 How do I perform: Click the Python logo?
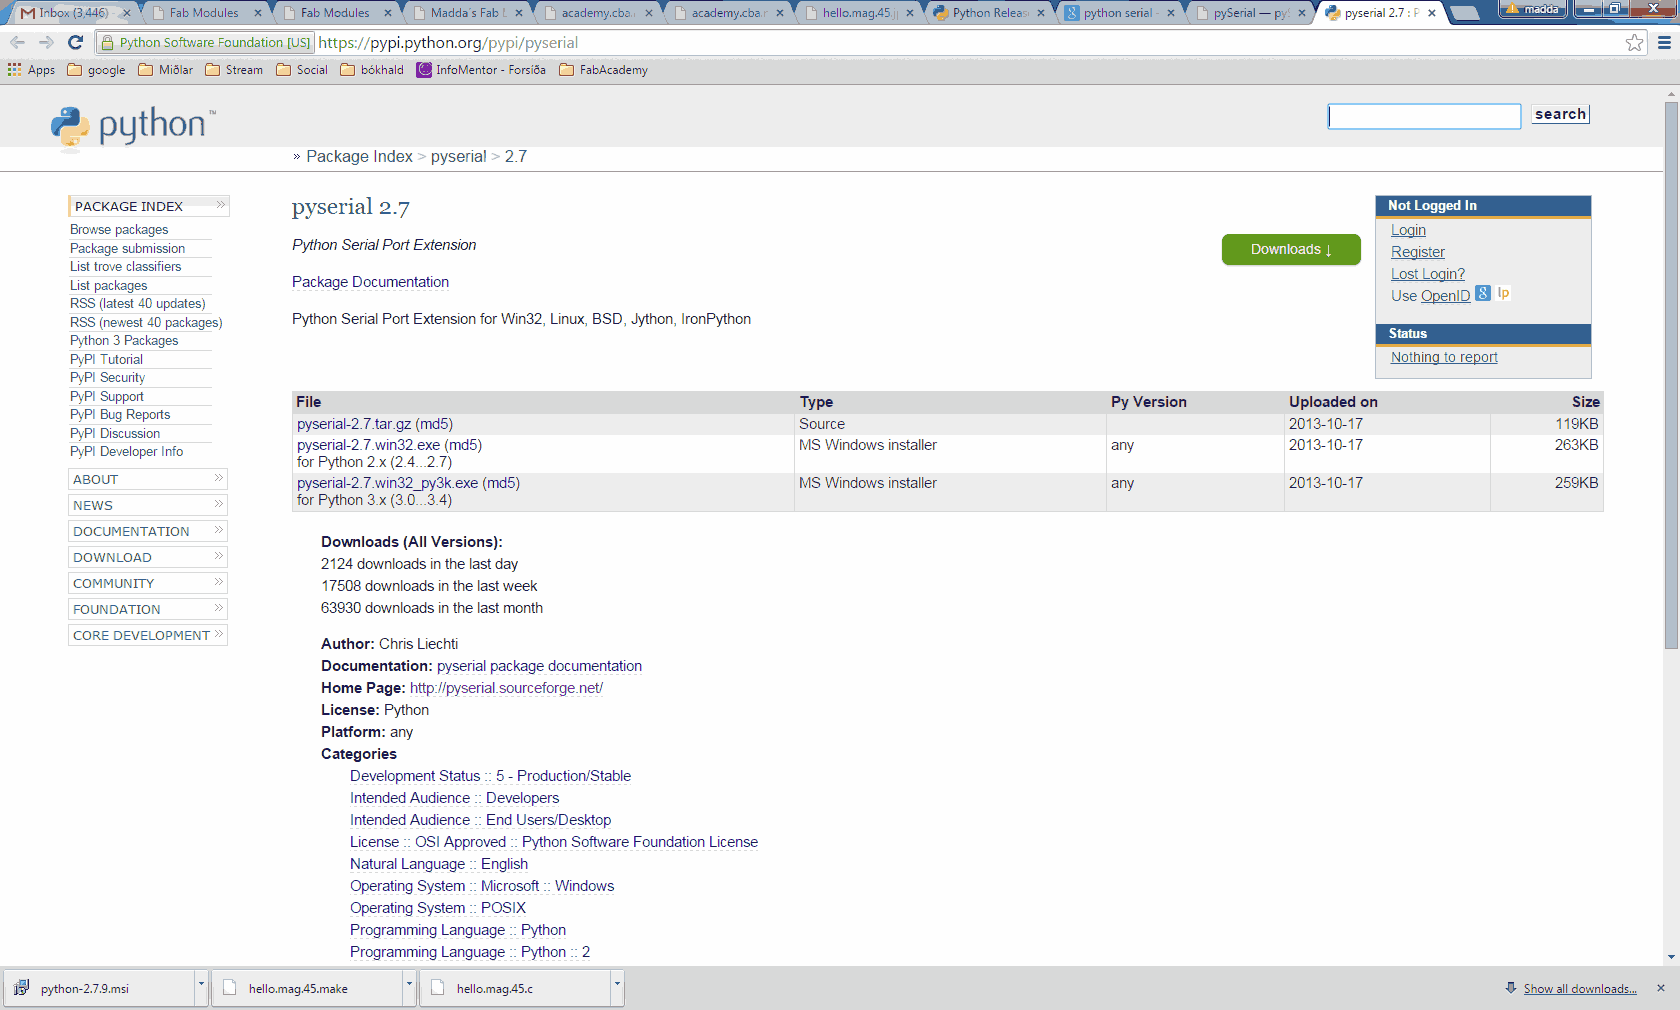[x=132, y=127]
